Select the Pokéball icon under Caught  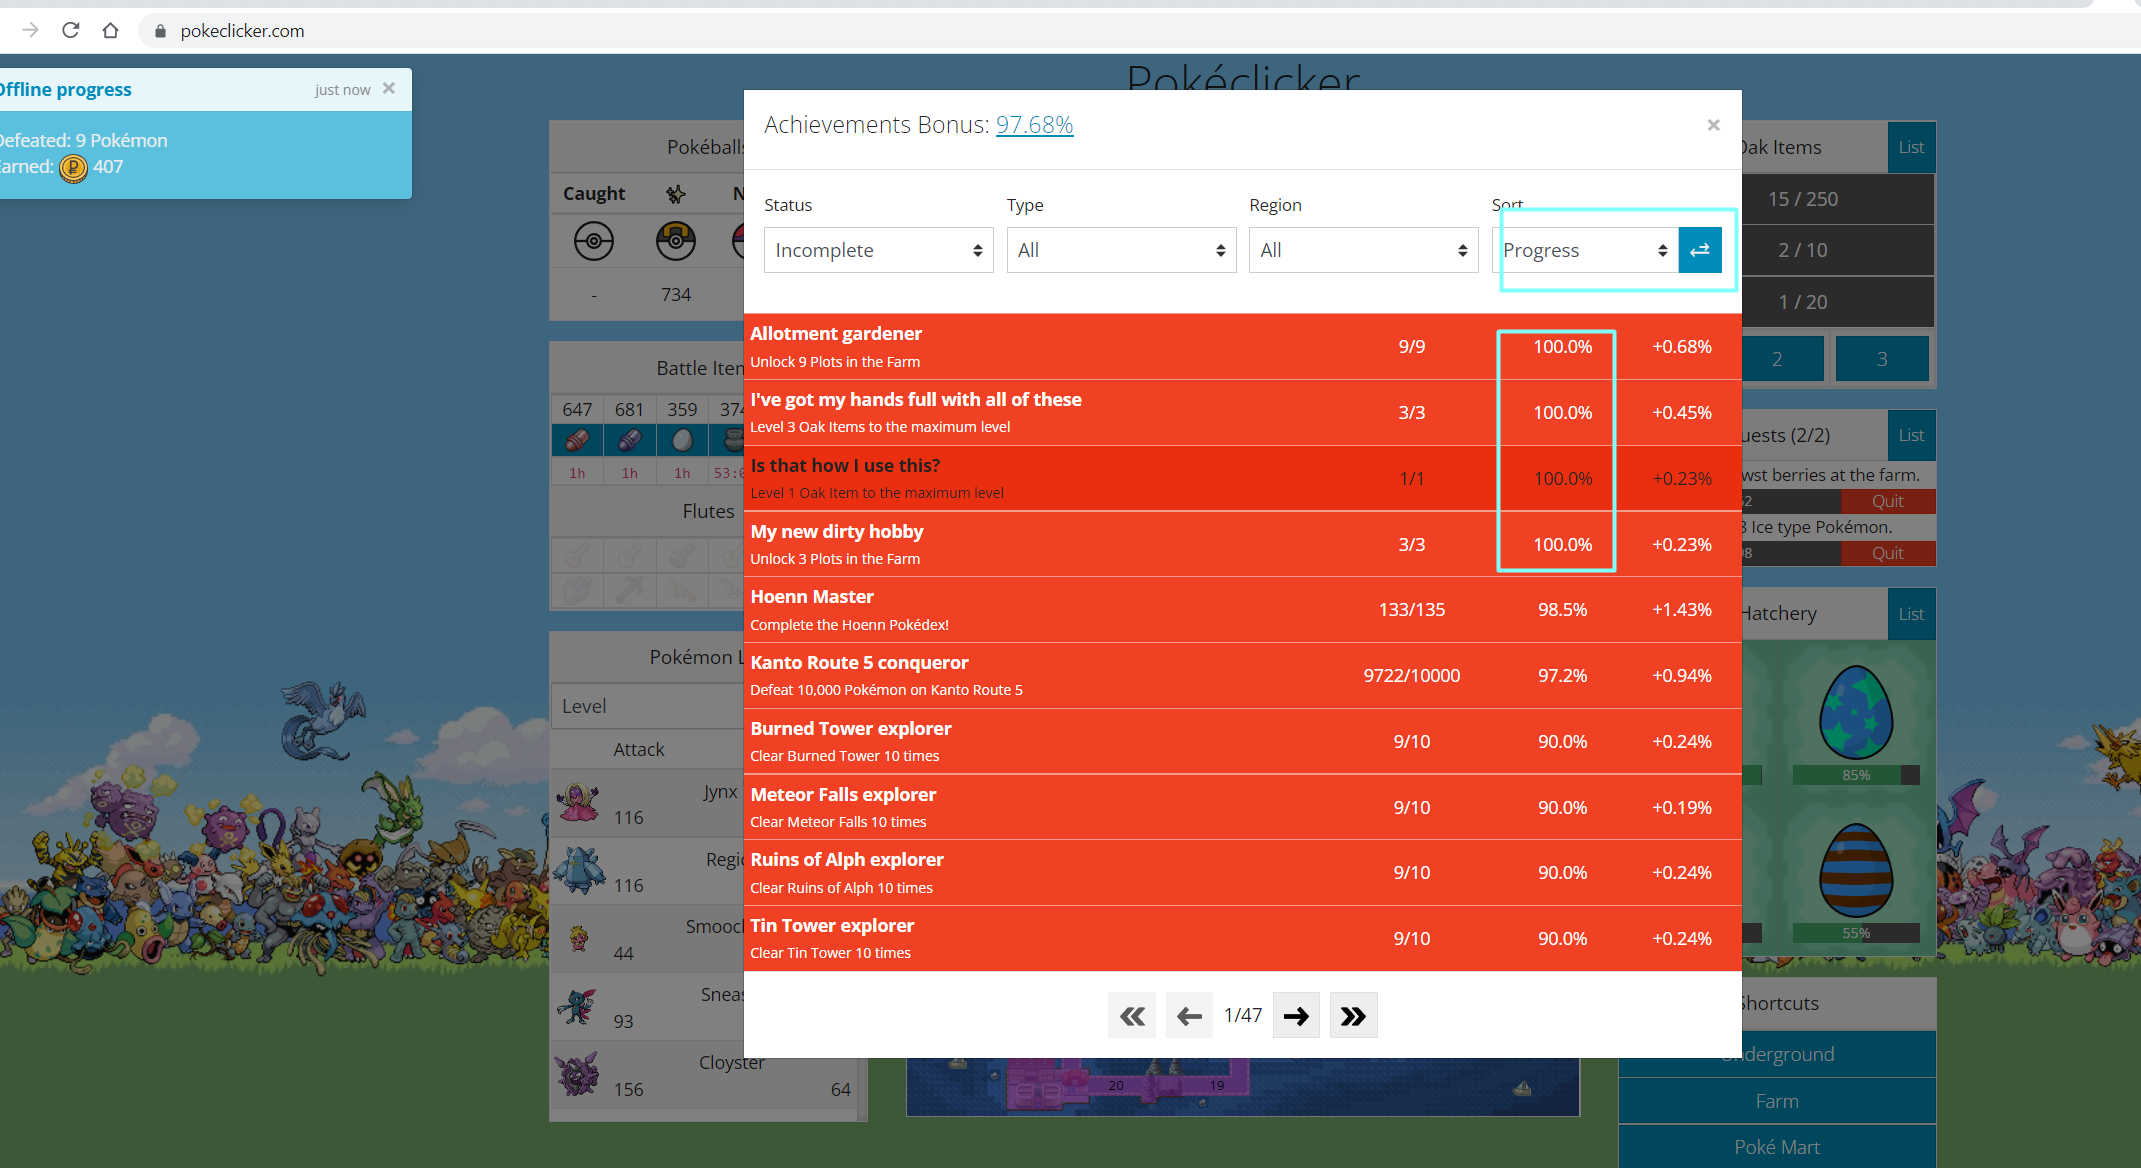pos(593,241)
